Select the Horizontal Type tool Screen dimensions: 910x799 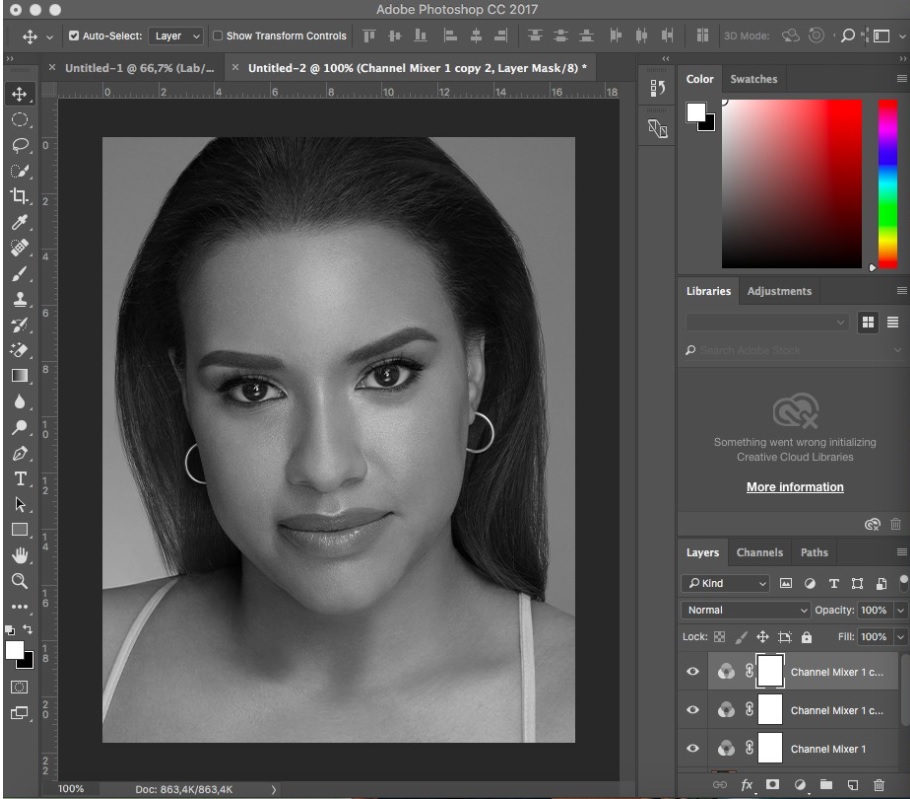pos(19,478)
